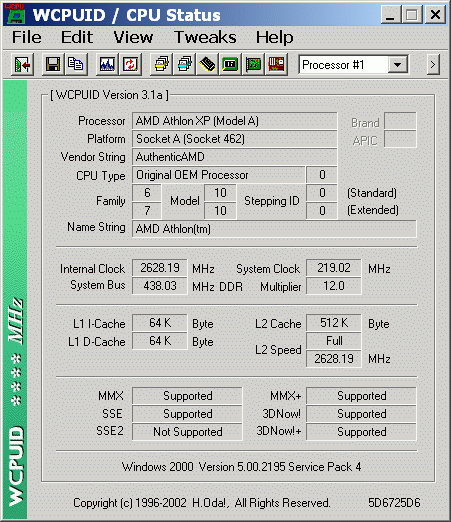
Task: Open the Help menu
Action: pos(274,37)
